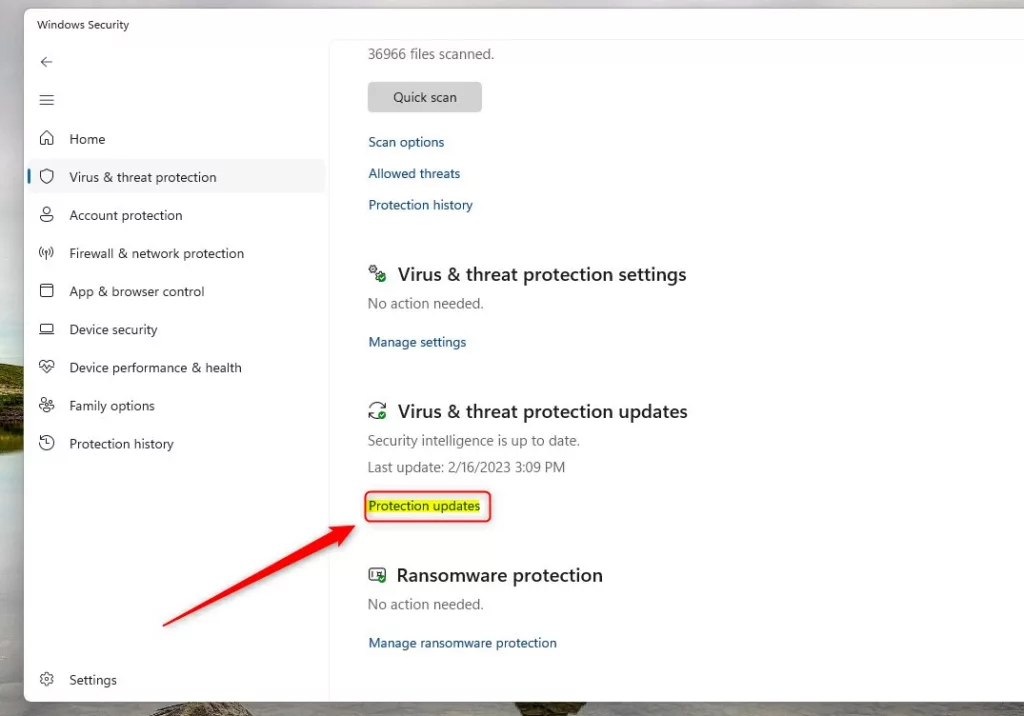Open Settings gear icon in sidebar

click(46, 679)
